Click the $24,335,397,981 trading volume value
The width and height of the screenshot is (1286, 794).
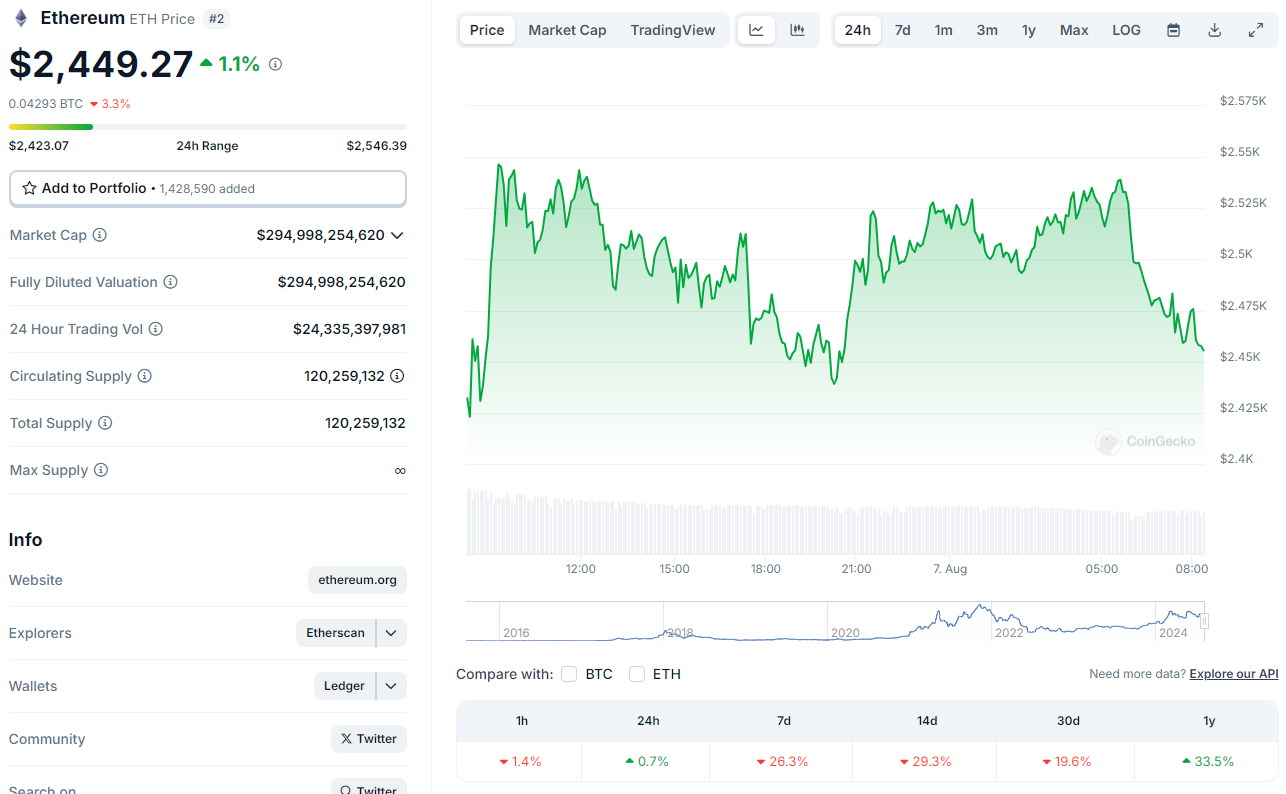pyautogui.click(x=349, y=329)
